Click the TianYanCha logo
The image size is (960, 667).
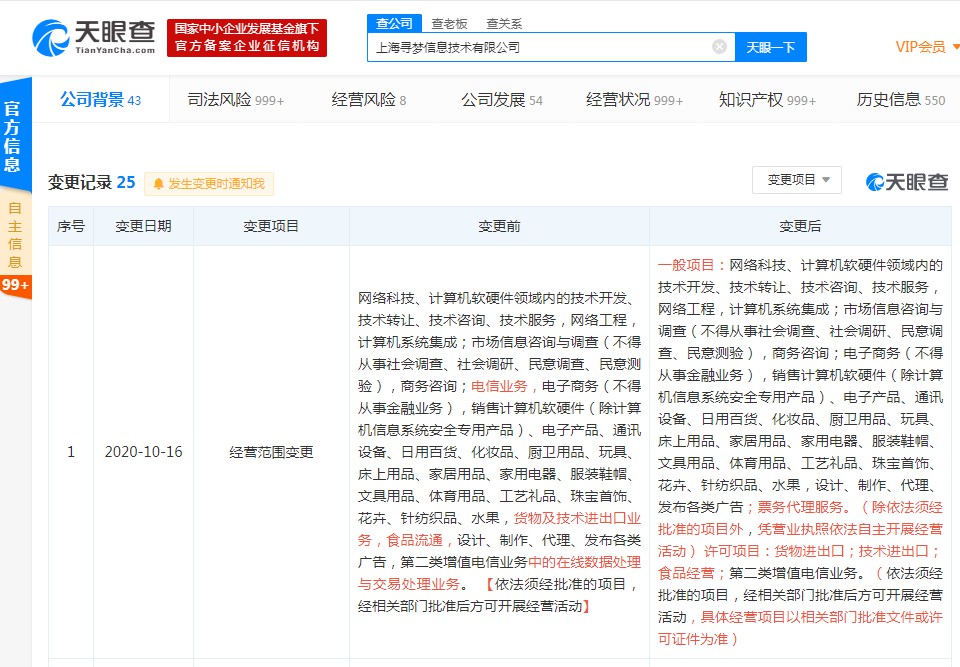point(94,38)
